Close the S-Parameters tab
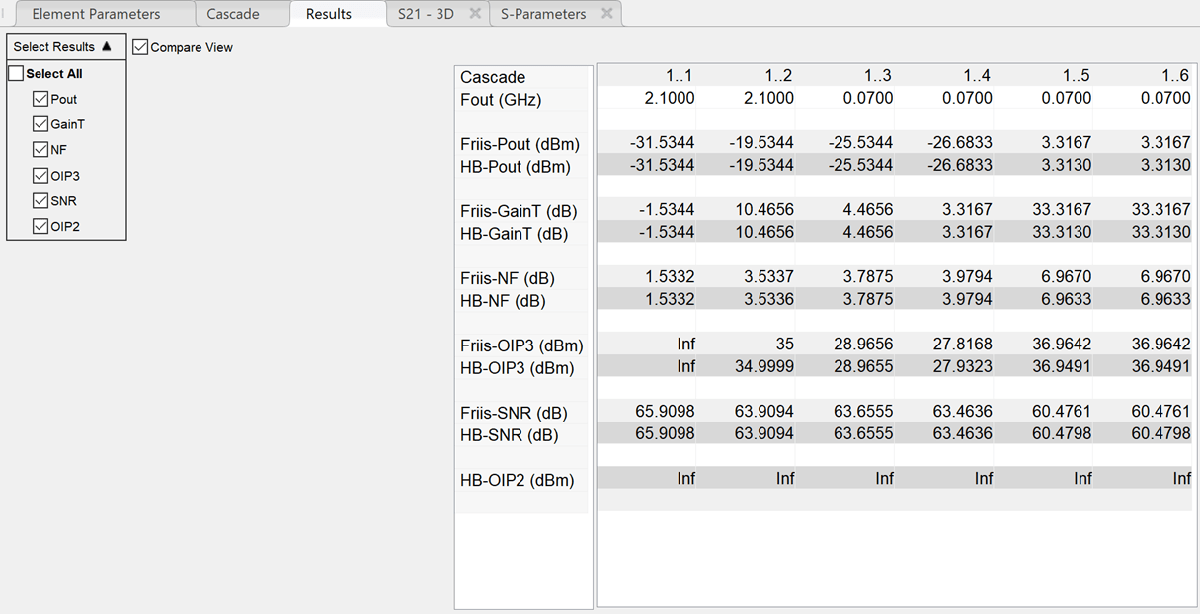The width and height of the screenshot is (1200, 614). pos(606,14)
